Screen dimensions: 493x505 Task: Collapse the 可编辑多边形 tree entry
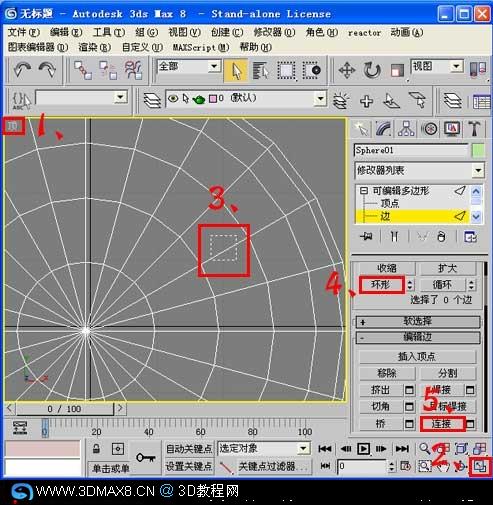point(364,191)
